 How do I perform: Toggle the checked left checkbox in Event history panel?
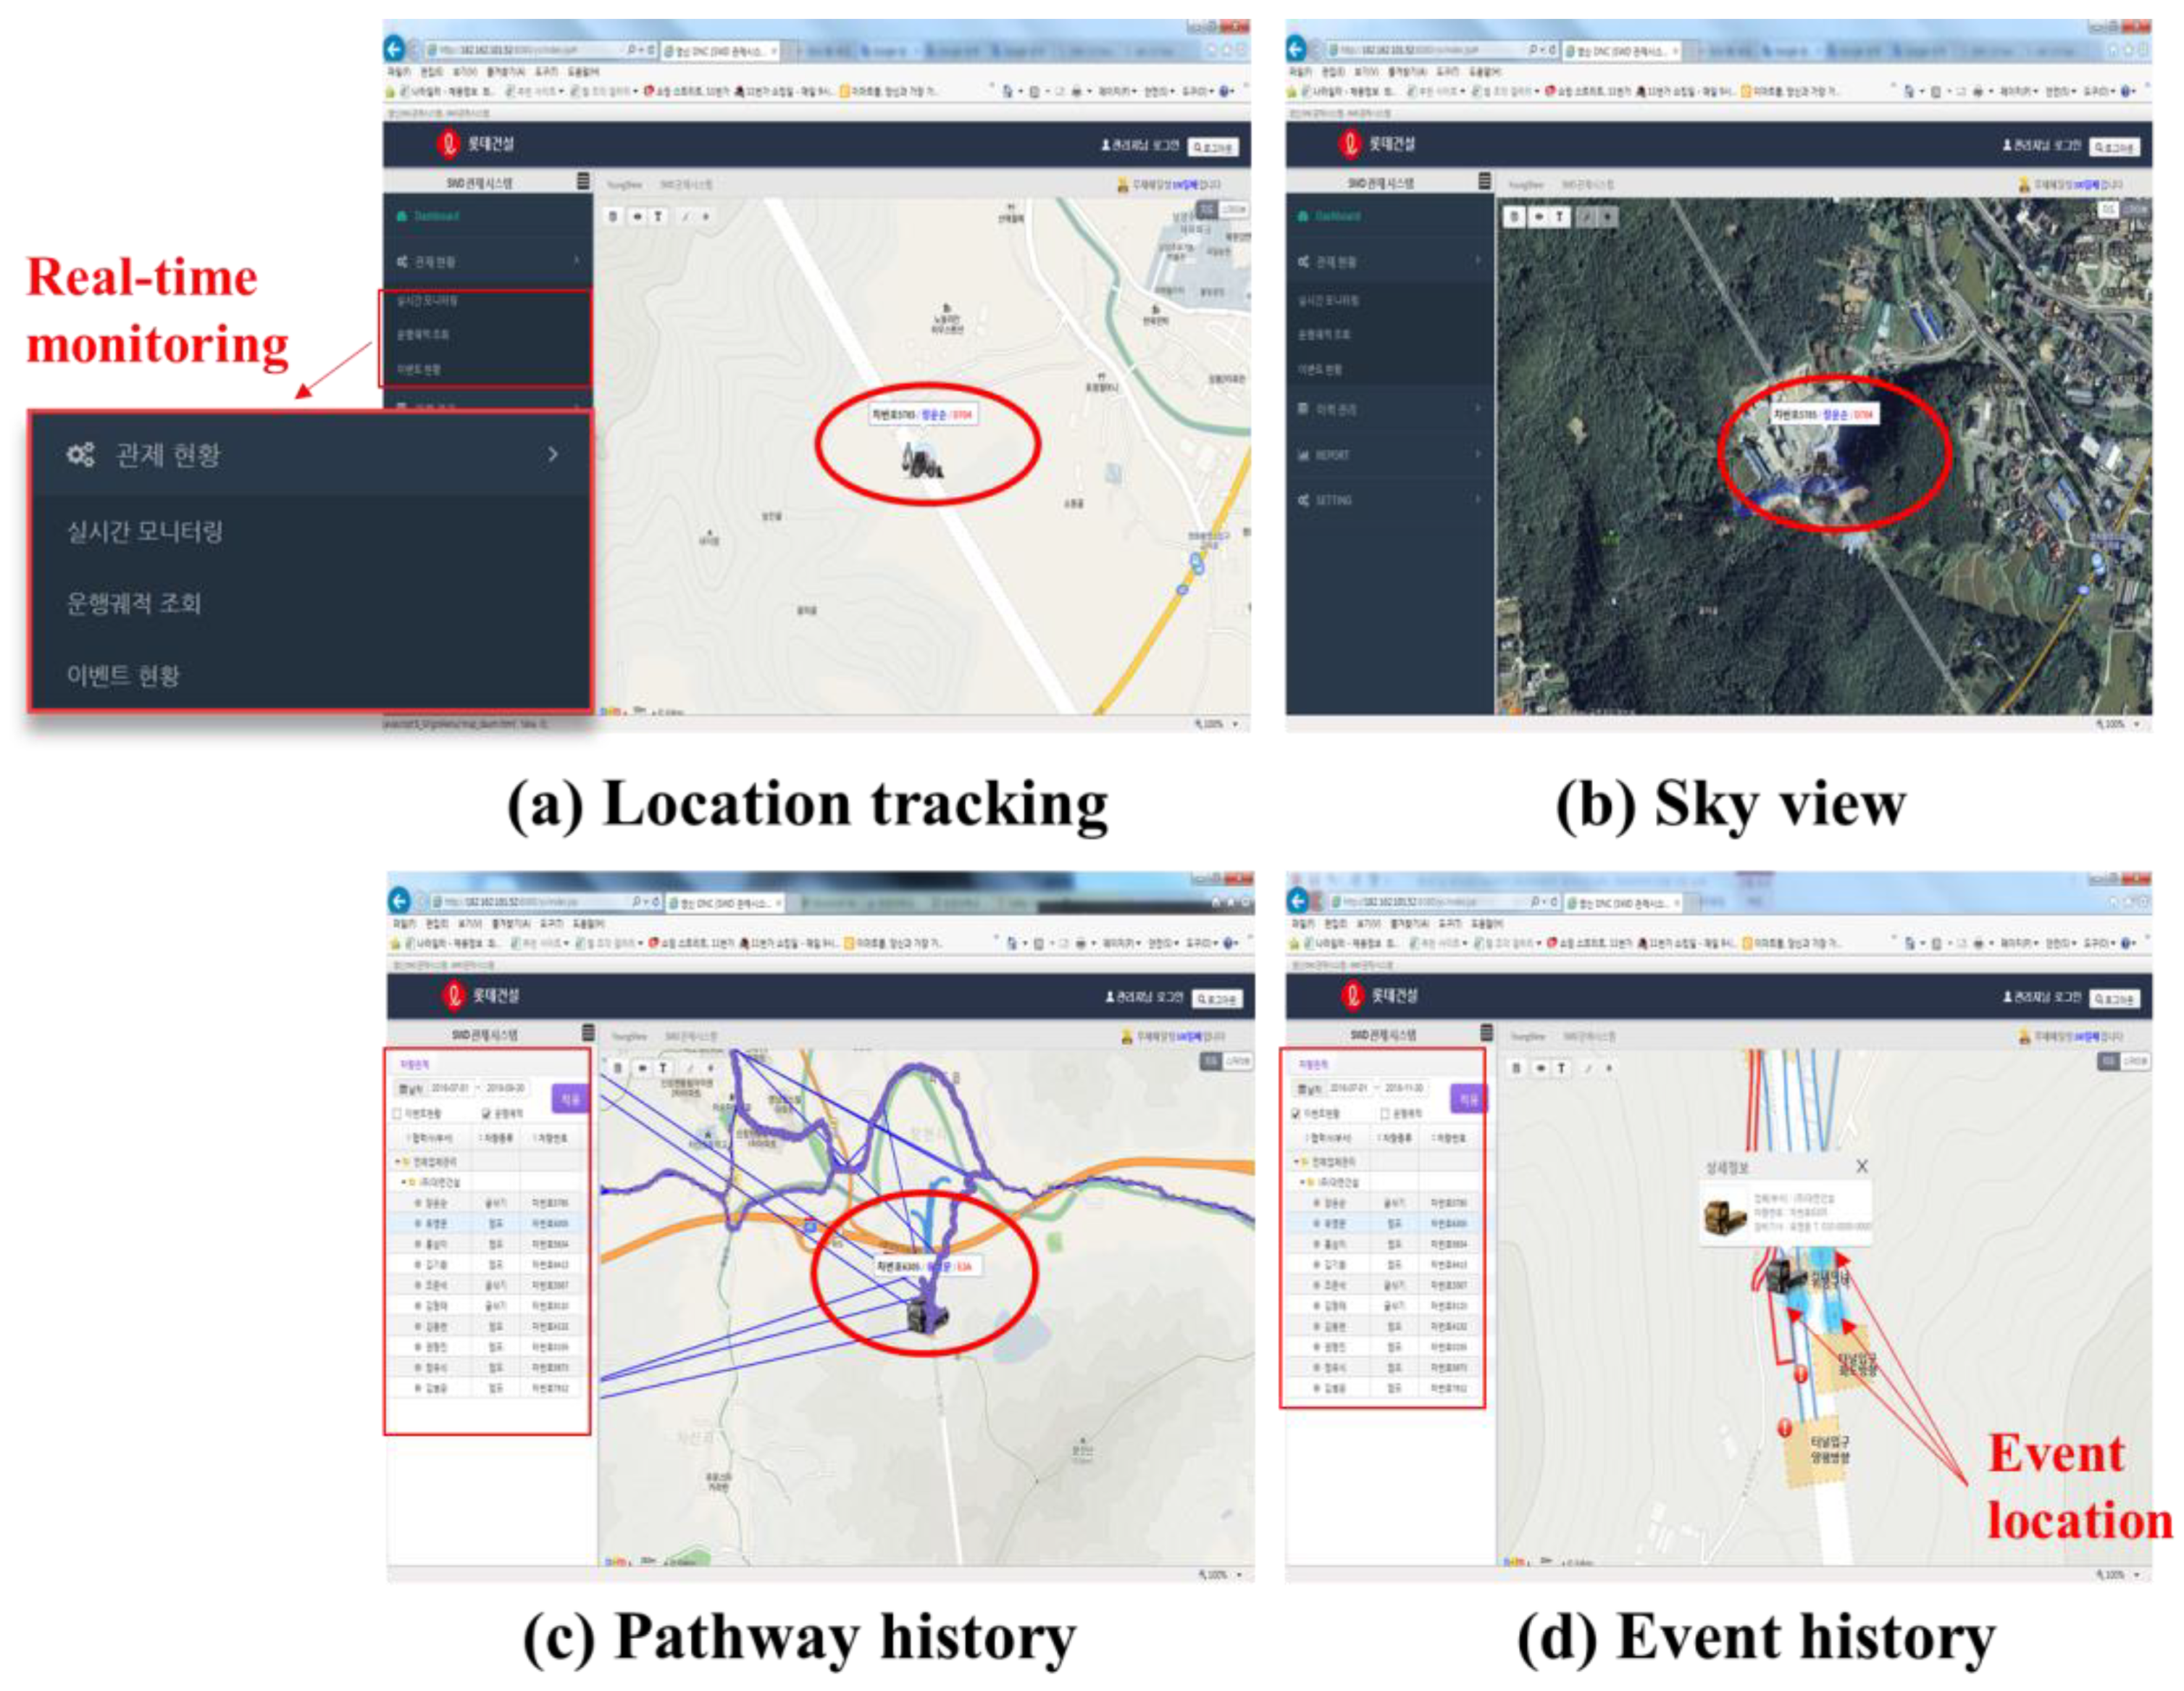[1296, 1113]
